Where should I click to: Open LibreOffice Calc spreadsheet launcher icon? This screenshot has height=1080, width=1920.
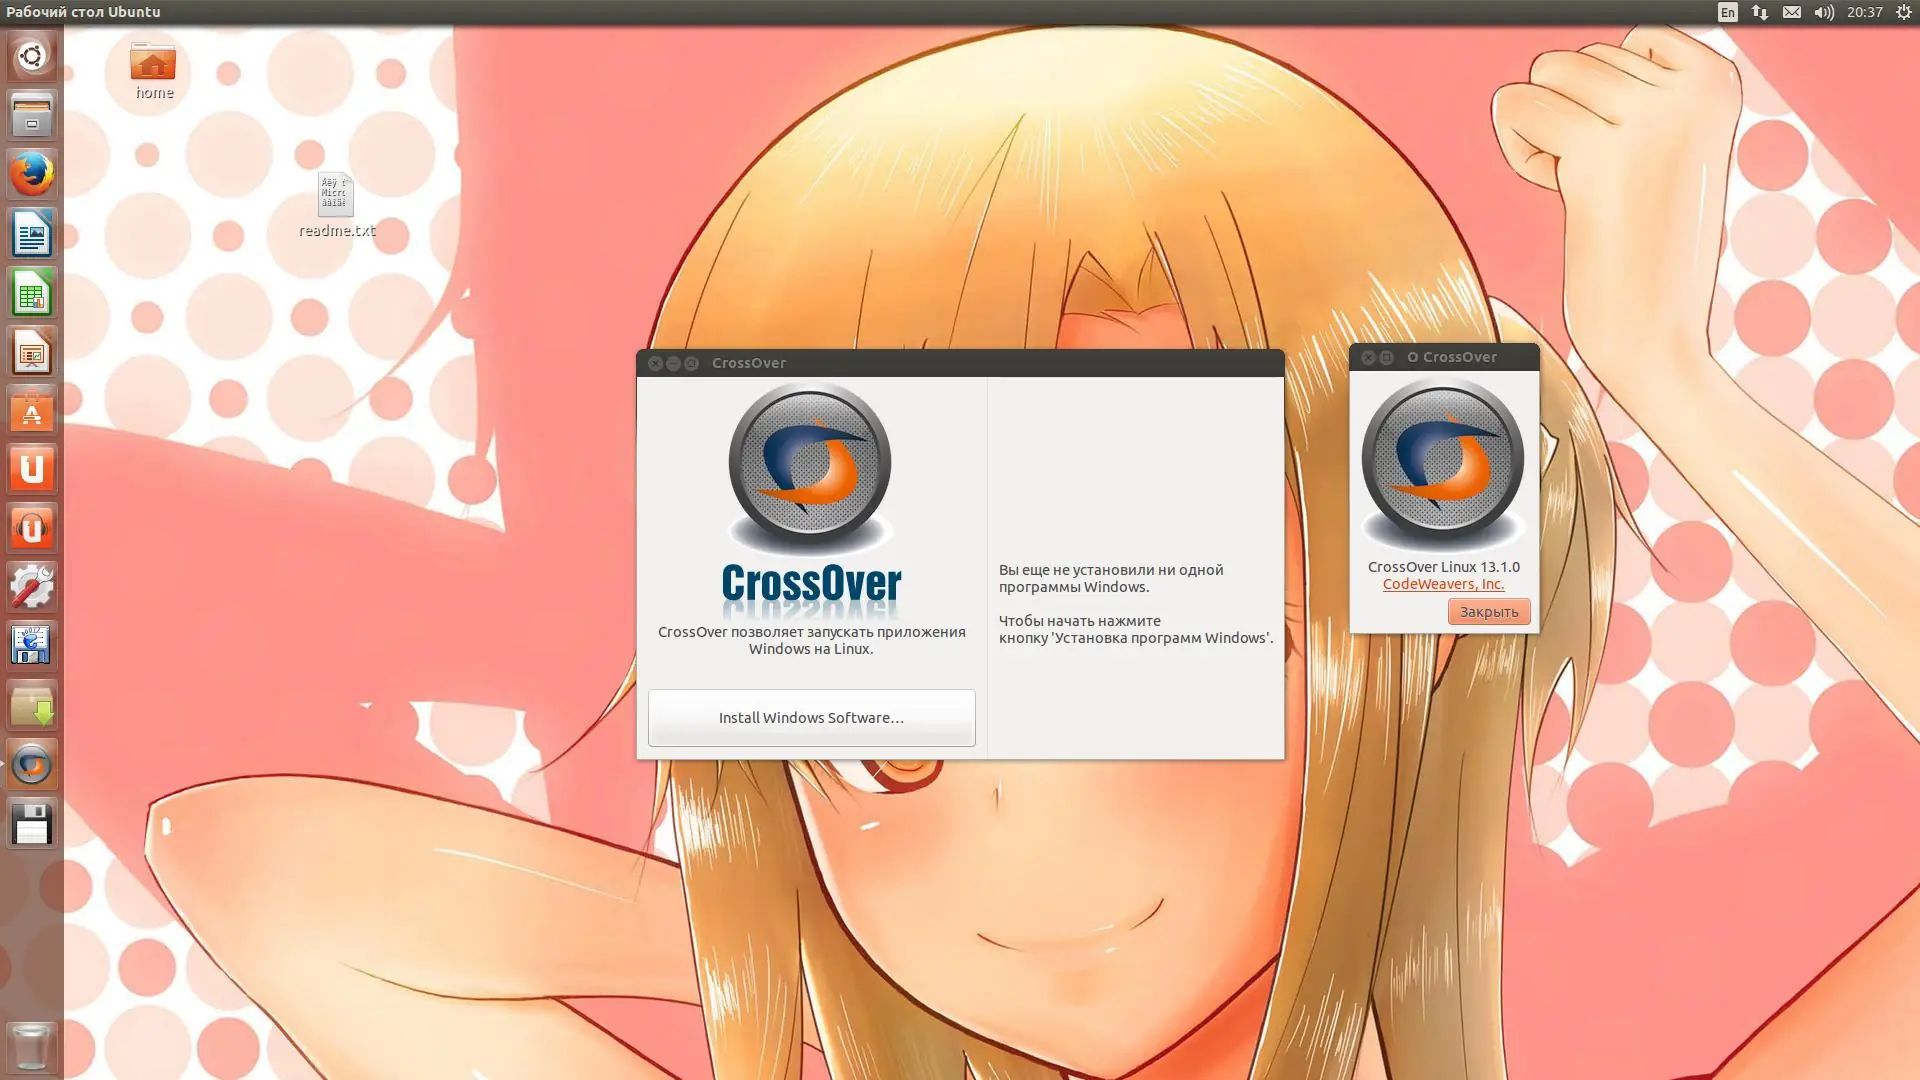point(32,293)
